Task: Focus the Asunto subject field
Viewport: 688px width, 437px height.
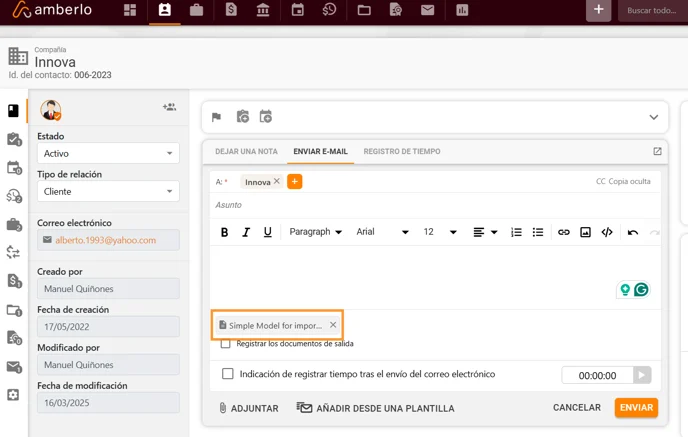Action: [435, 205]
